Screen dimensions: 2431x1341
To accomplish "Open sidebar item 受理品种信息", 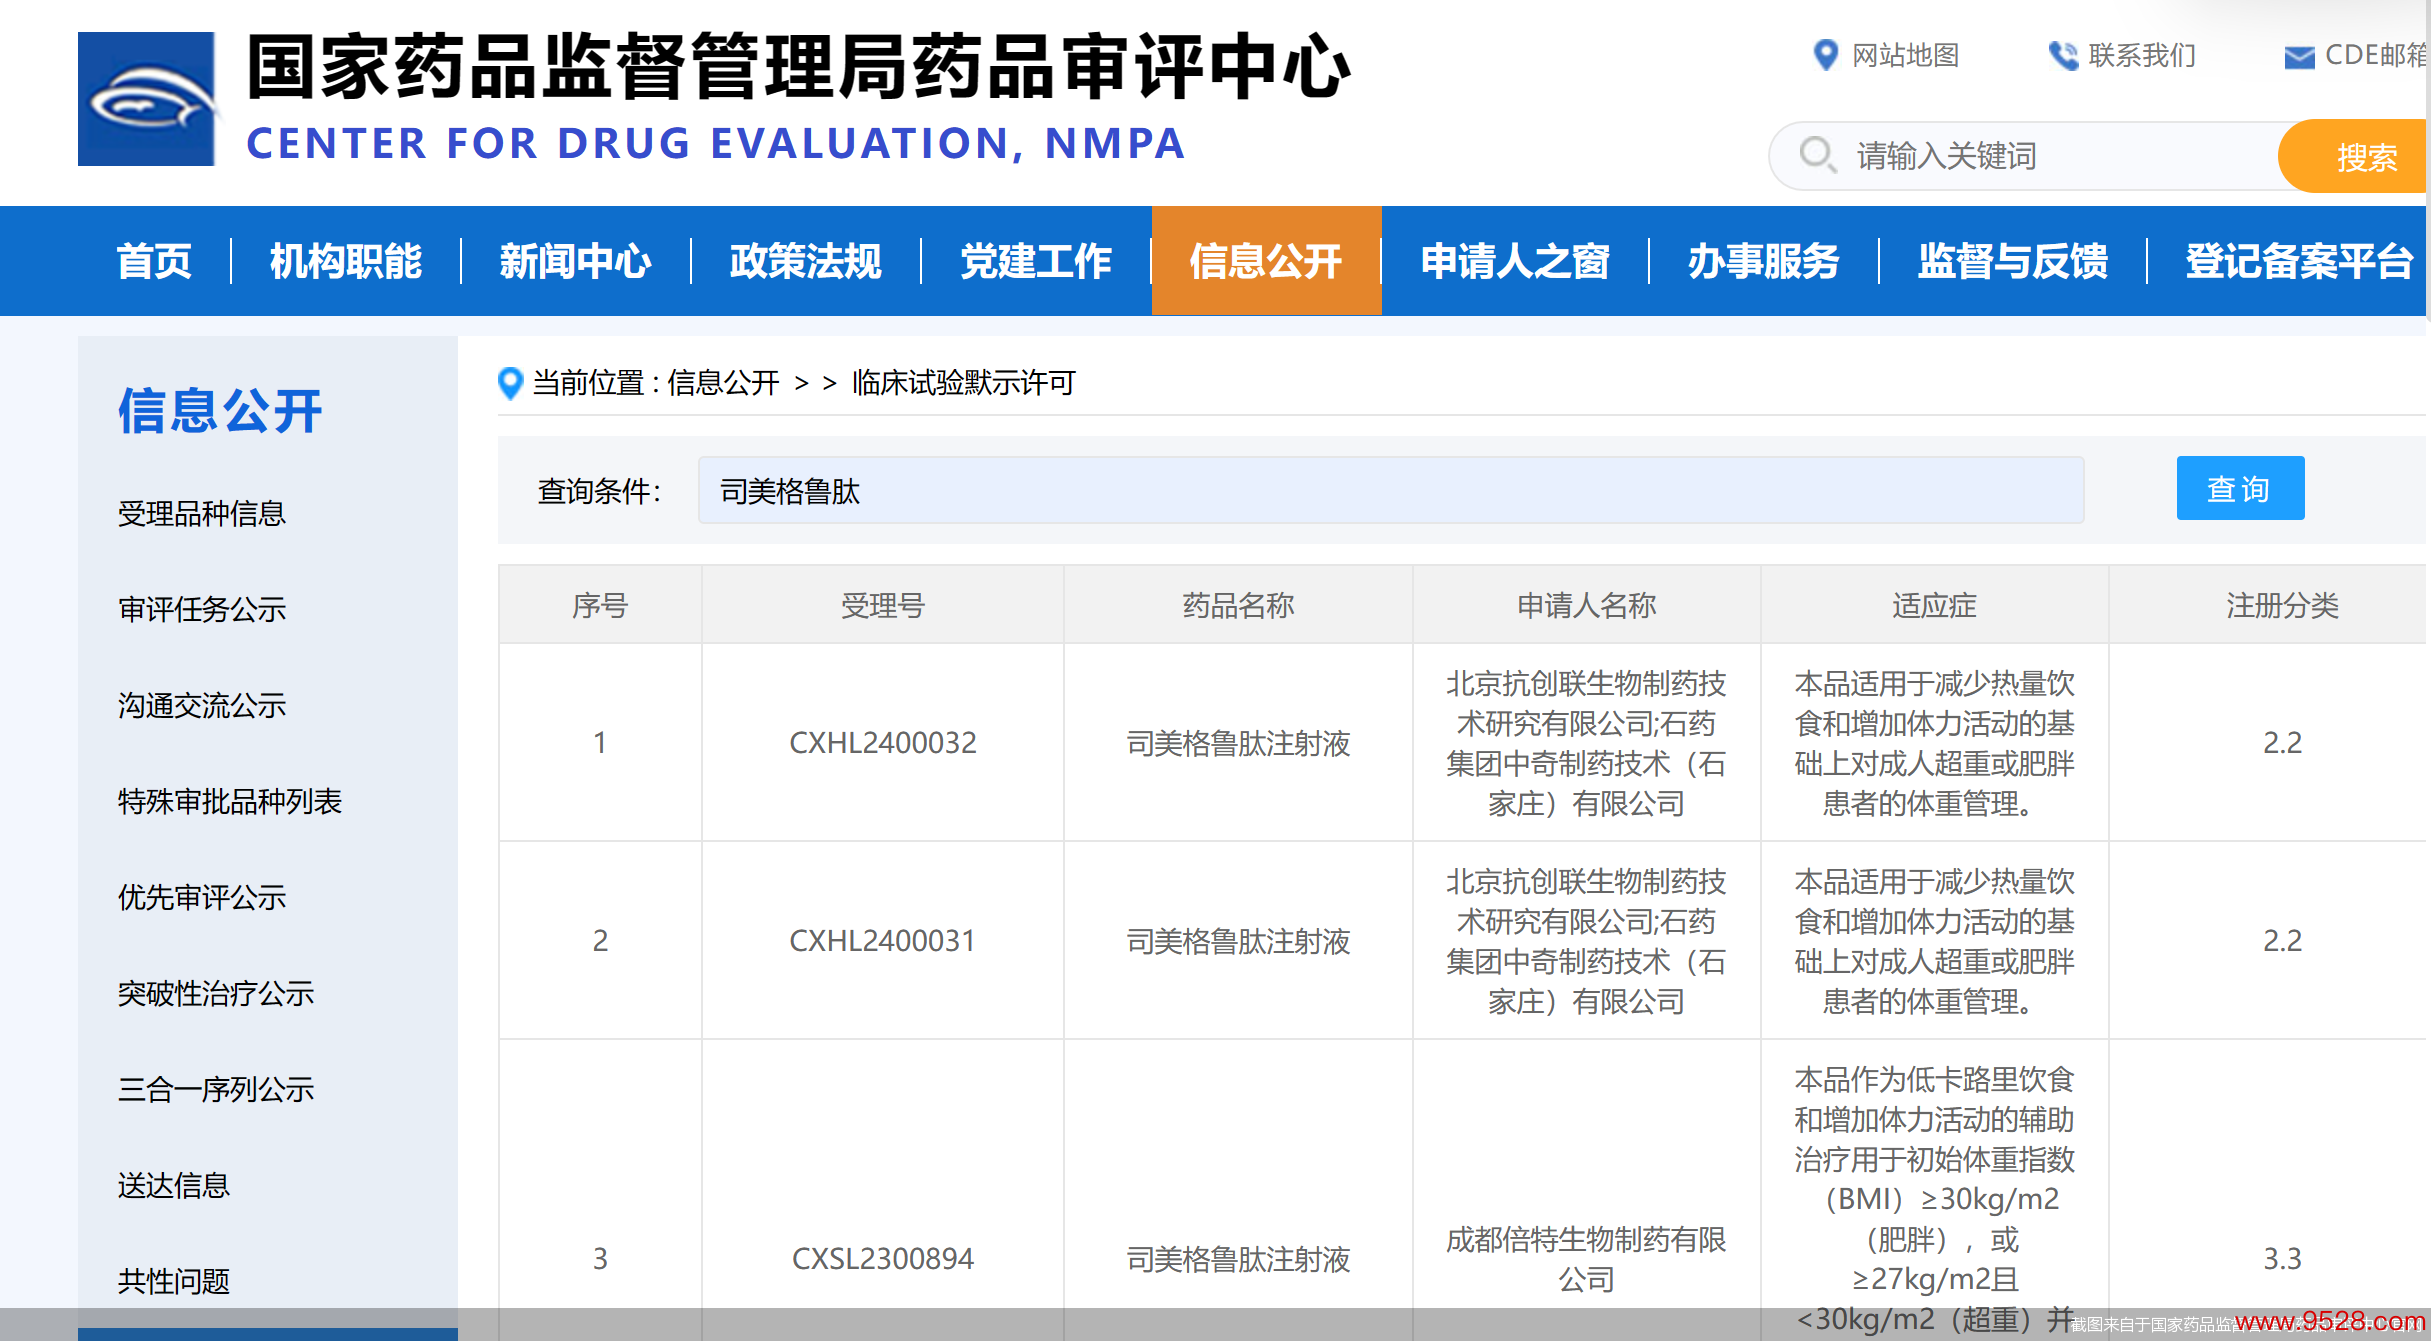I will [x=202, y=514].
